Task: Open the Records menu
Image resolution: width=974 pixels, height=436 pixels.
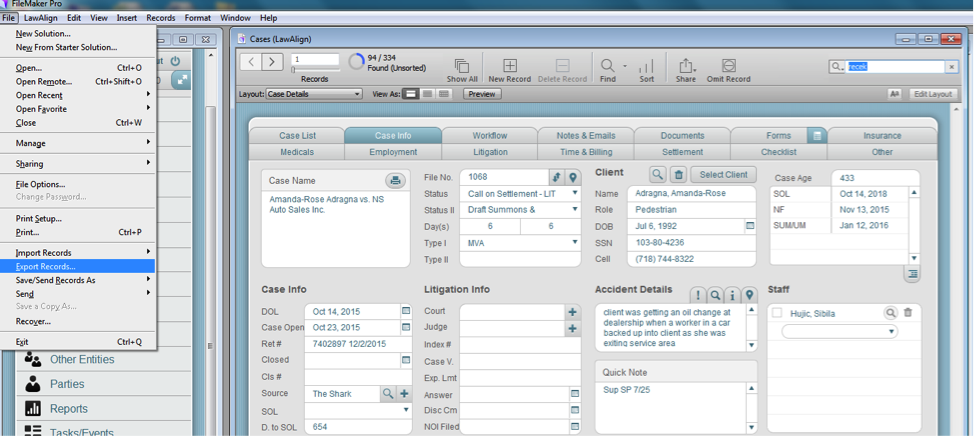Action: (161, 18)
